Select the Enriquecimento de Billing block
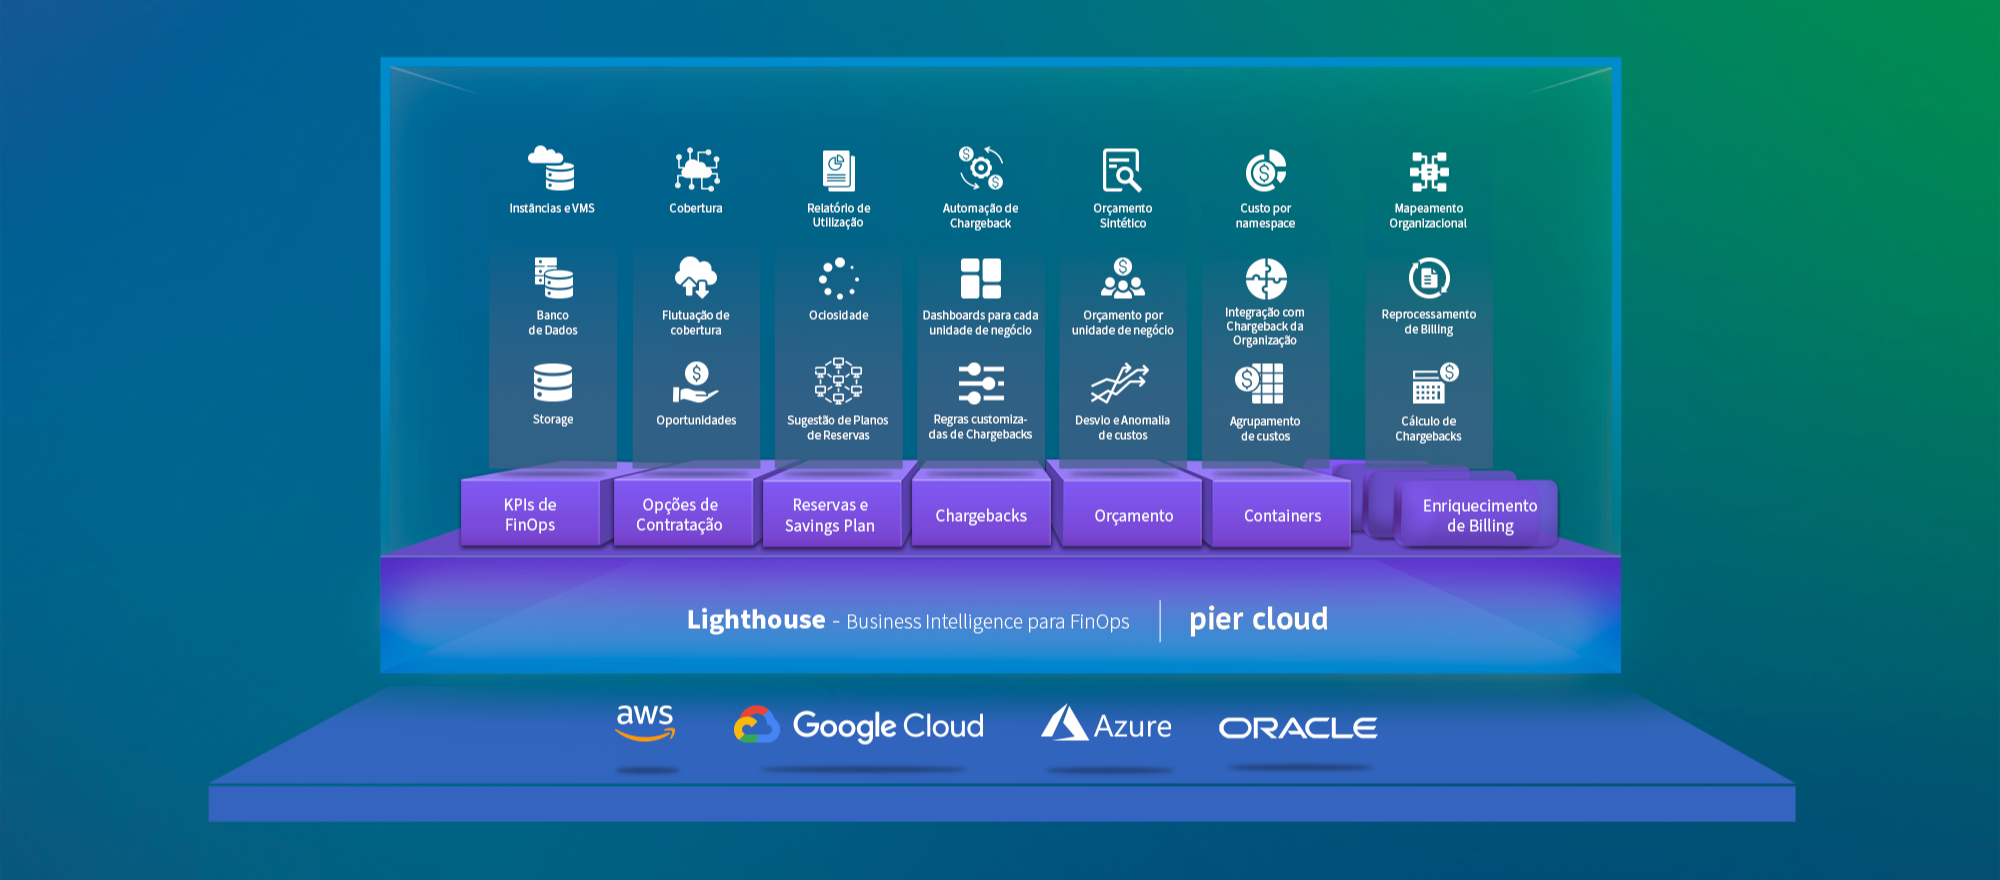This screenshot has width=2000, height=880. coord(1480,515)
